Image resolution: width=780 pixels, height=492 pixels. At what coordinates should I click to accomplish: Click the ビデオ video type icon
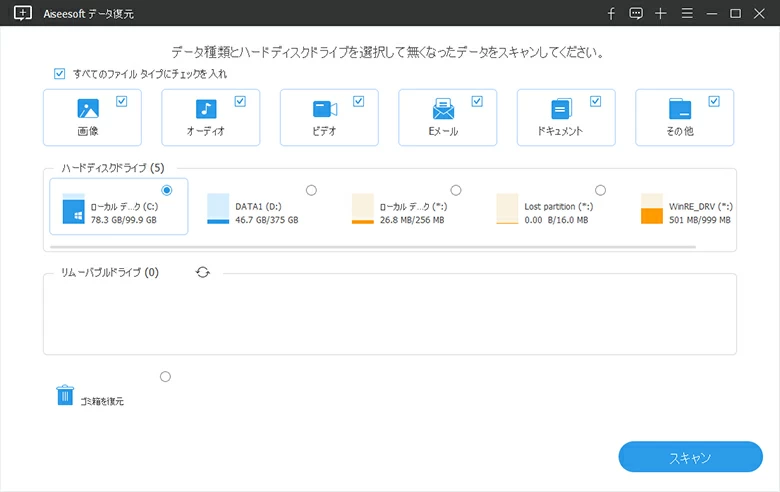pyautogui.click(x=324, y=110)
